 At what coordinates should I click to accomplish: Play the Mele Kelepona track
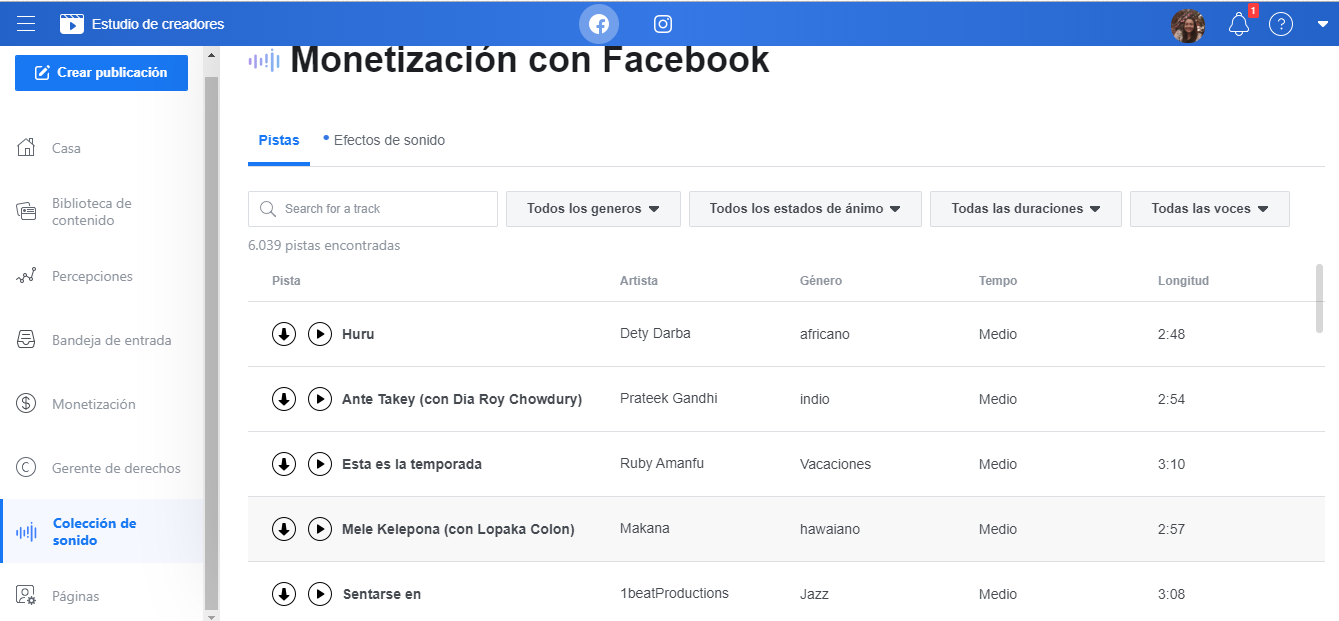320,529
